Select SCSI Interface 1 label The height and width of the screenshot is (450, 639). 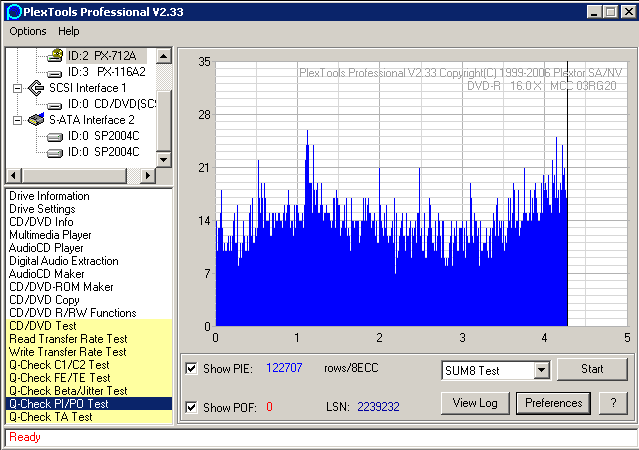pyautogui.click(x=88, y=88)
